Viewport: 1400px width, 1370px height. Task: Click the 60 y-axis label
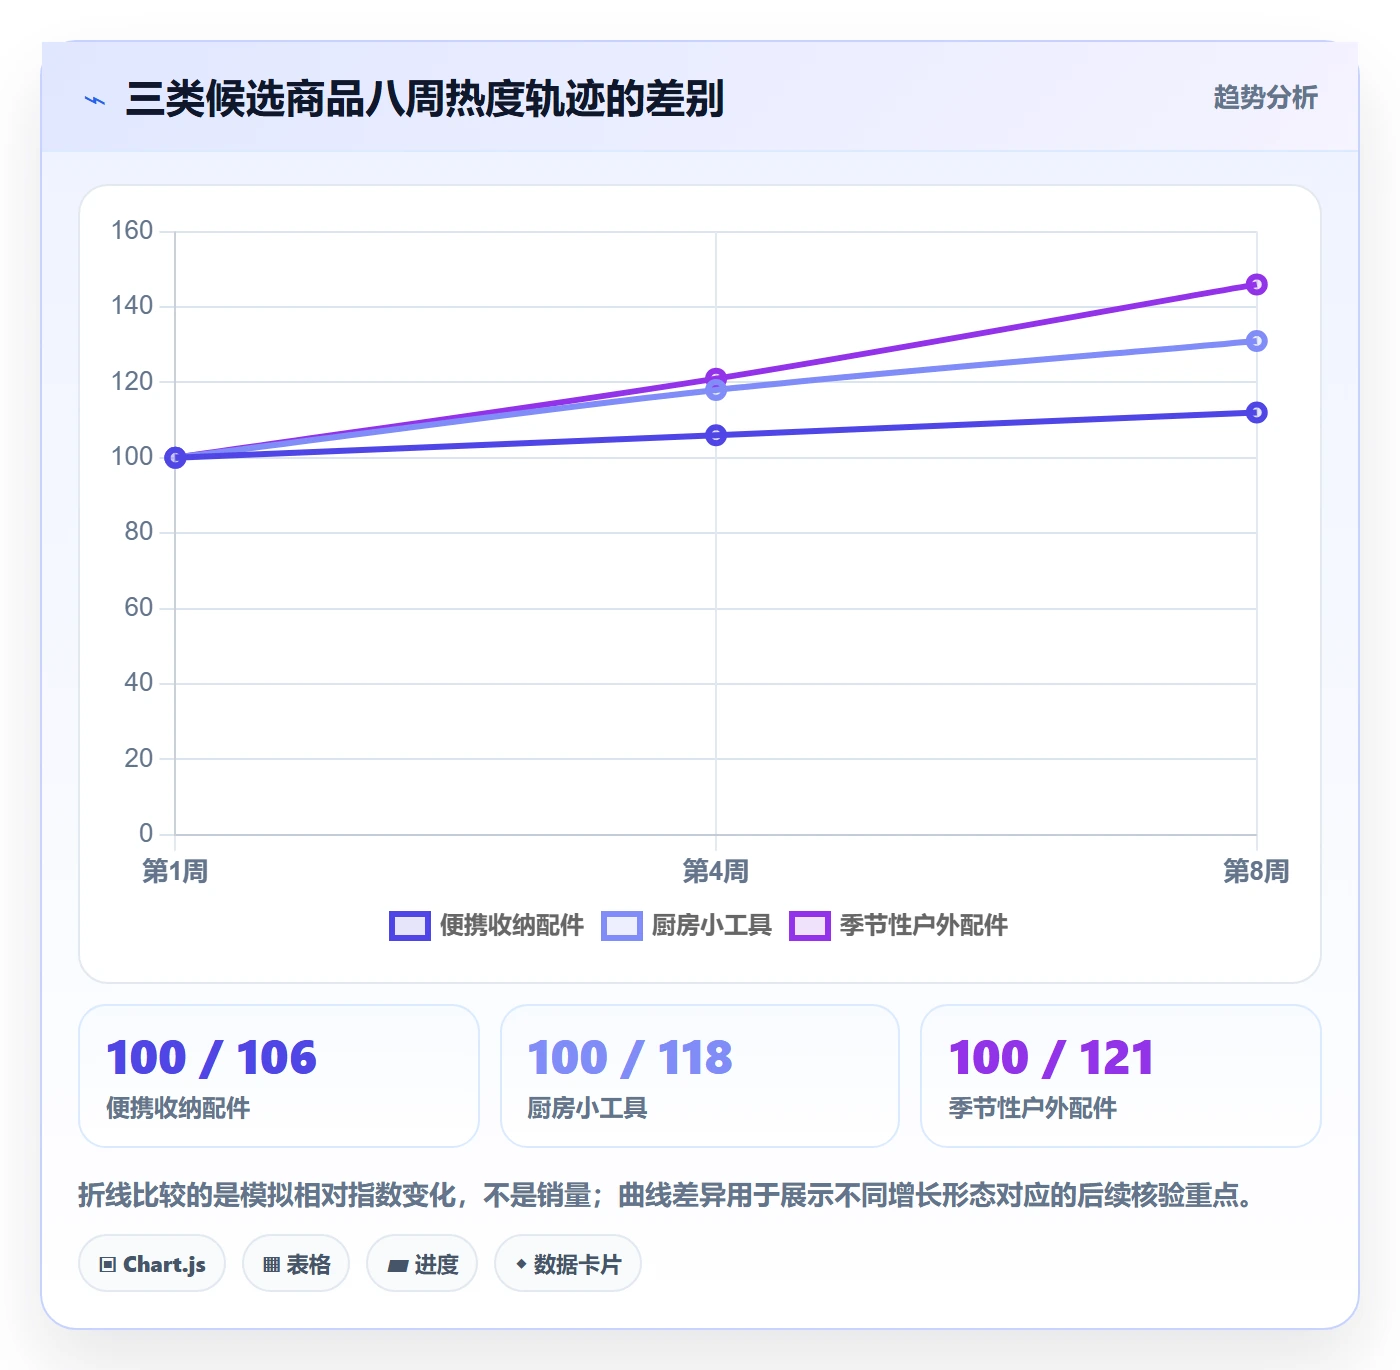click(x=139, y=608)
